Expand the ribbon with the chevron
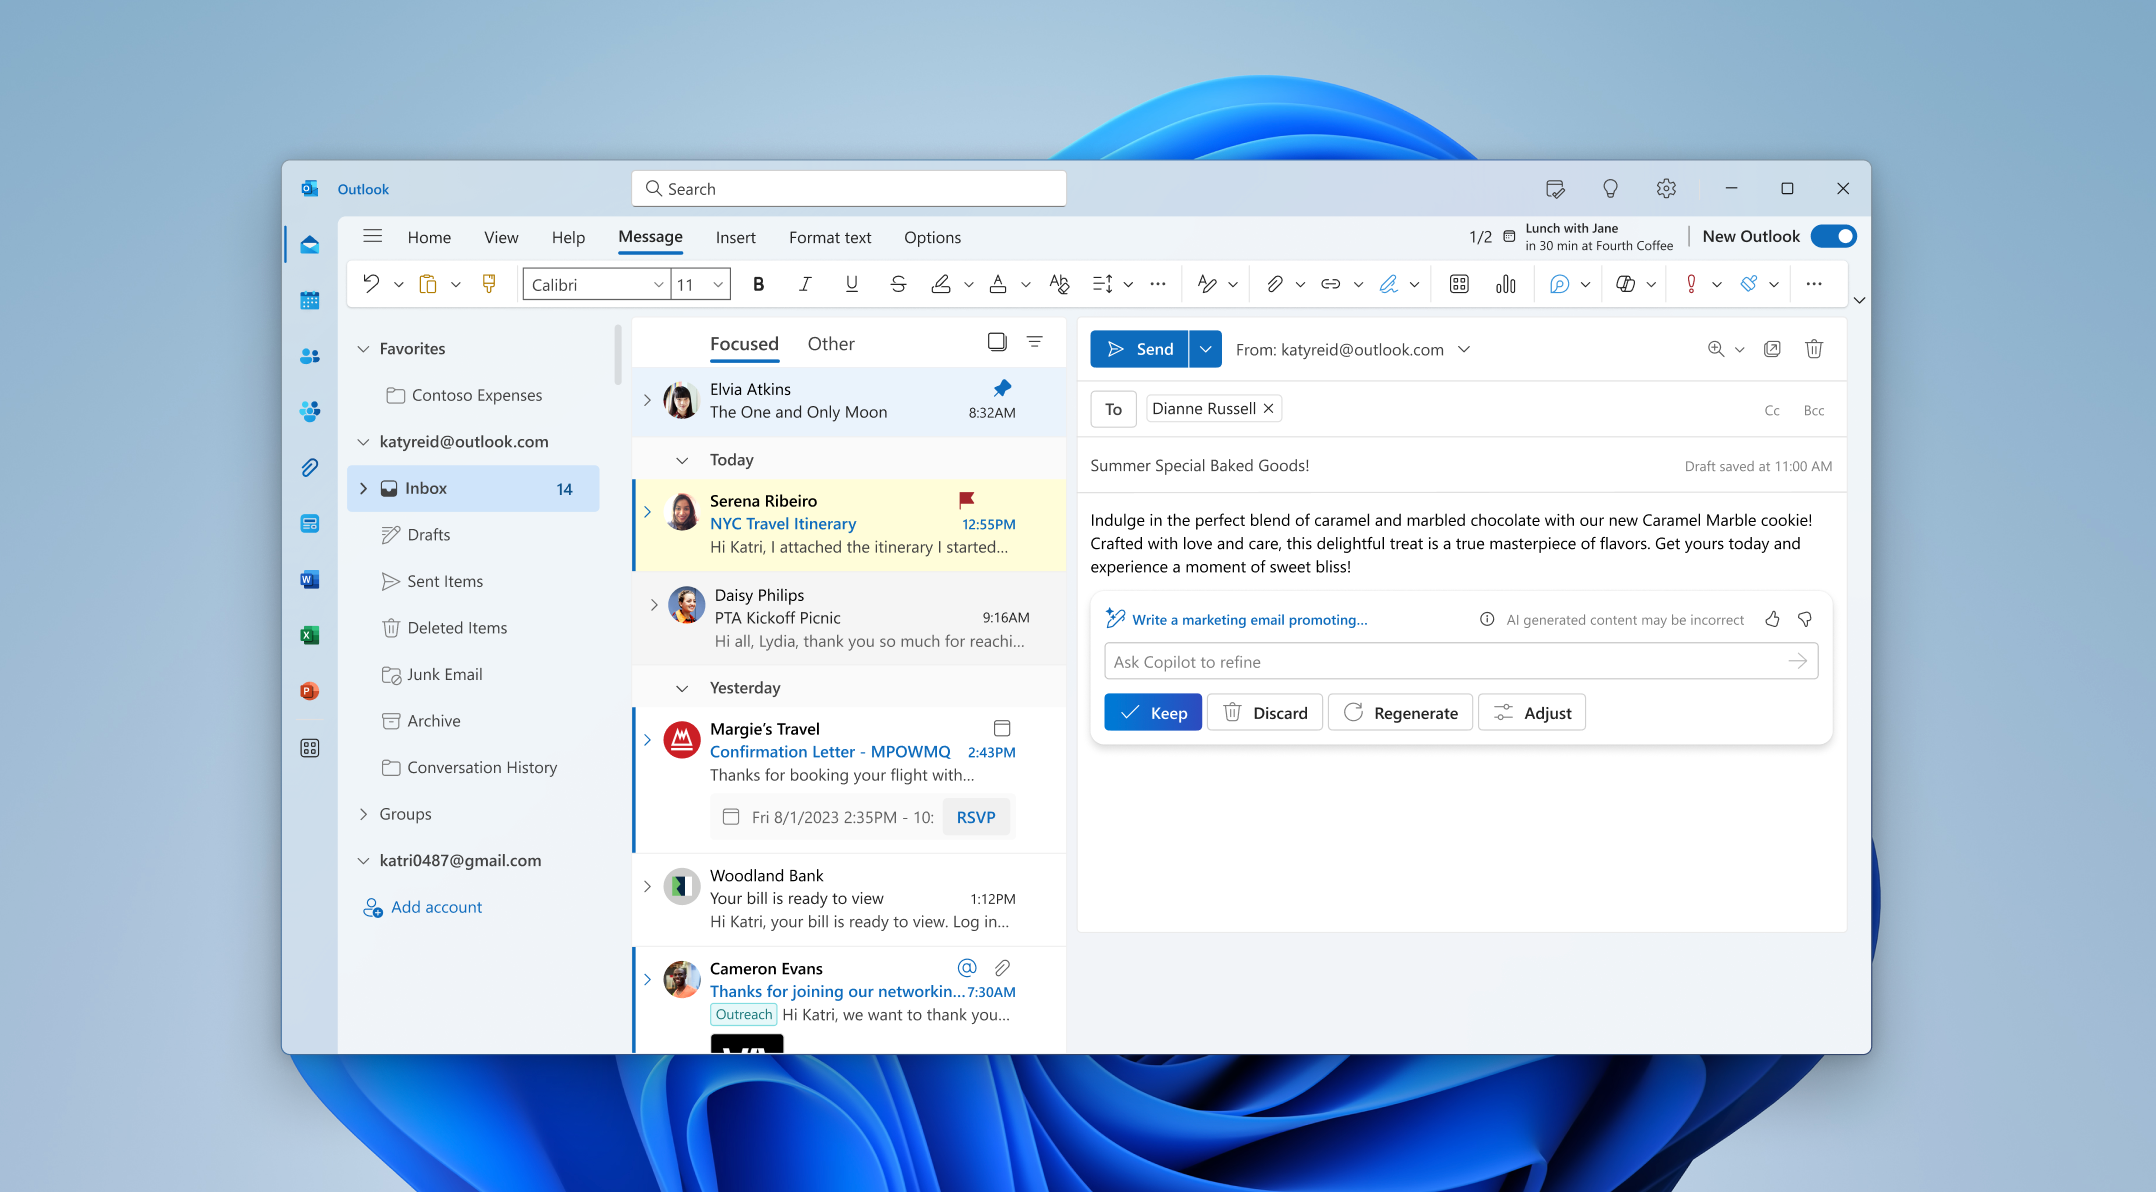This screenshot has width=2156, height=1192. click(1859, 300)
